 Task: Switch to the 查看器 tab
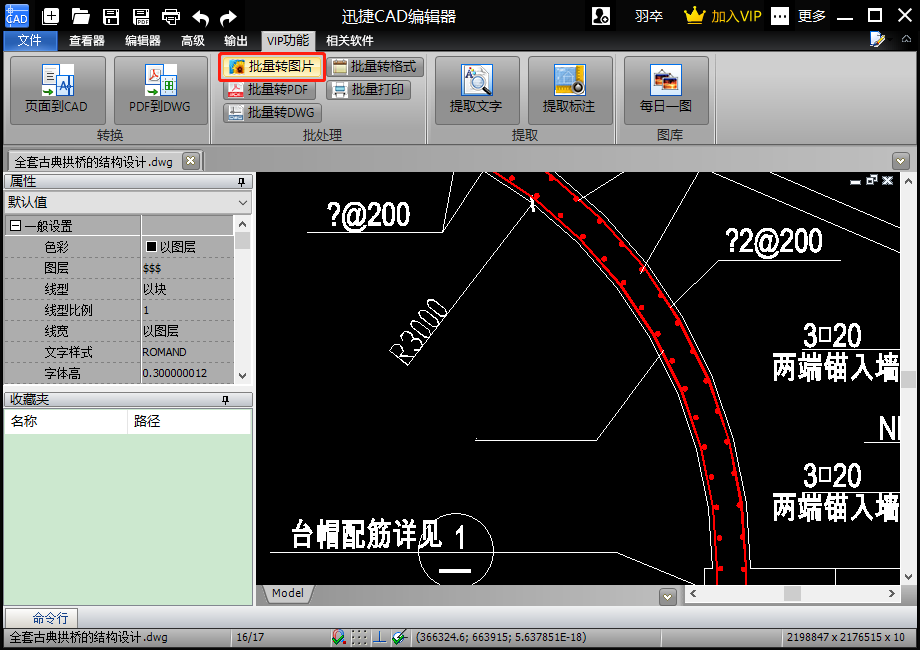tap(87, 40)
